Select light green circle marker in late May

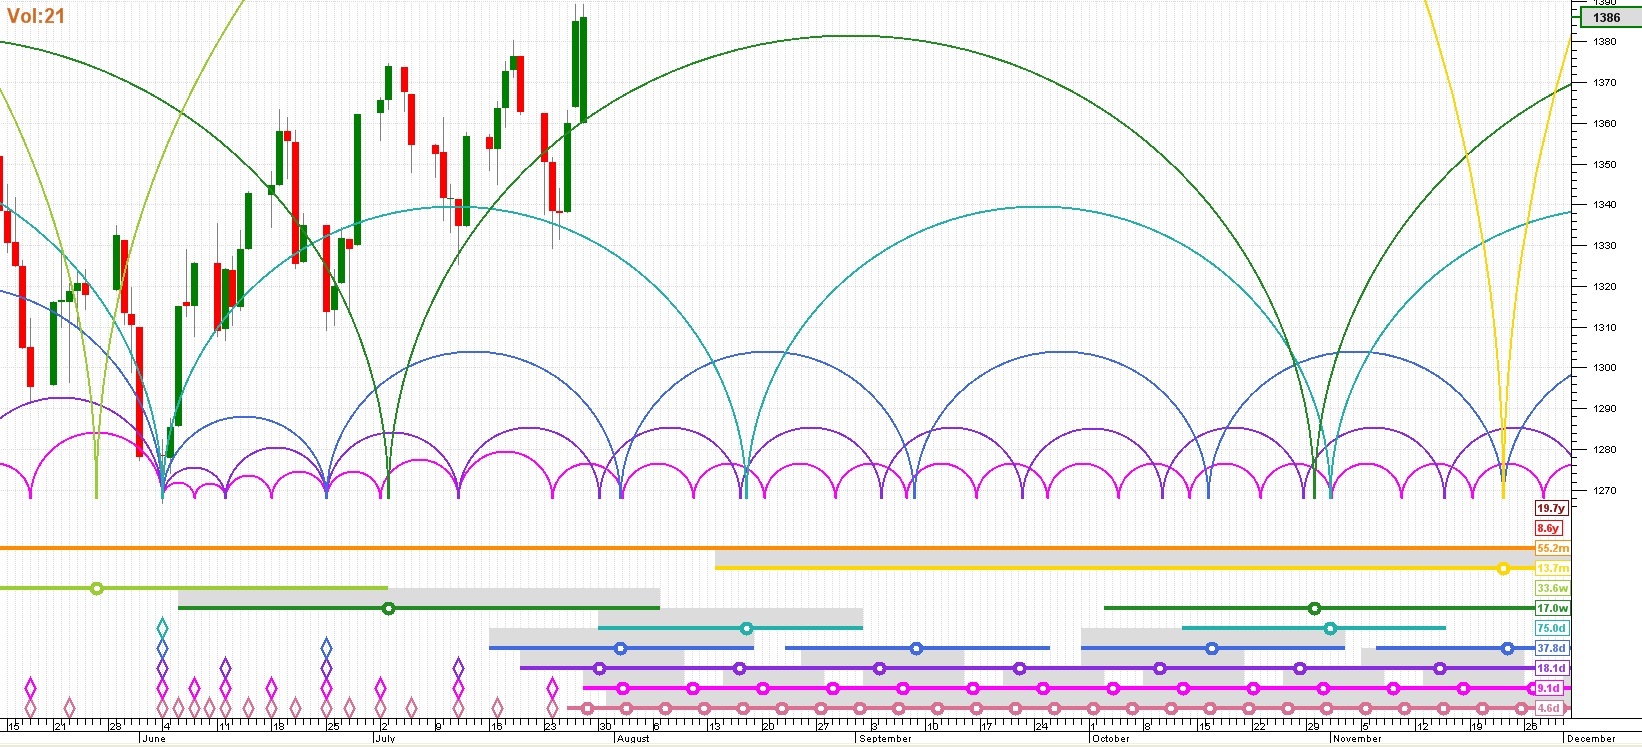tap(97, 589)
